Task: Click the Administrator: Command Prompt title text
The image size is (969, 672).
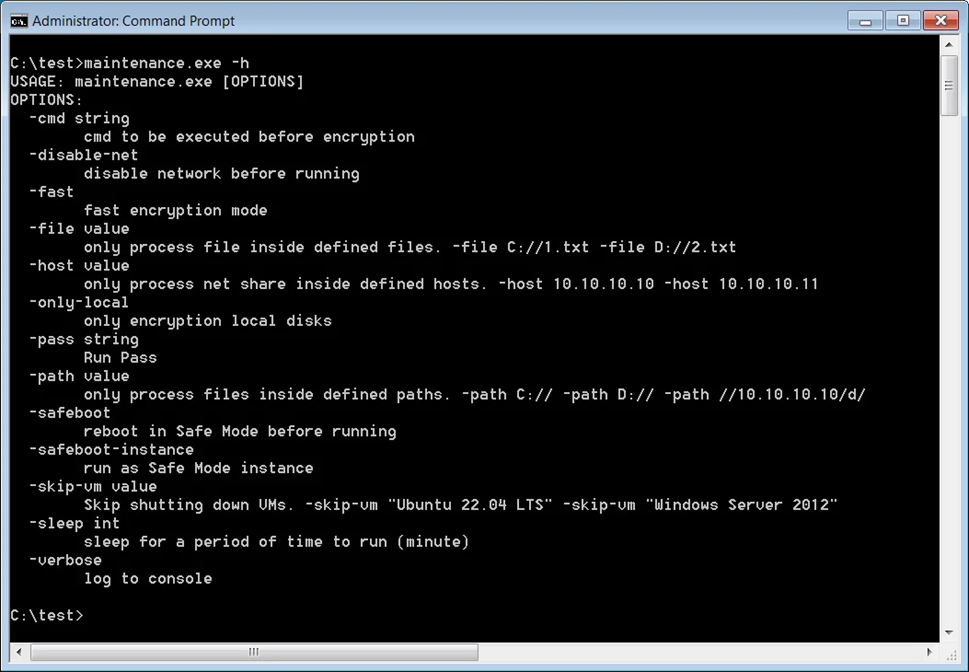Action: [x=133, y=21]
